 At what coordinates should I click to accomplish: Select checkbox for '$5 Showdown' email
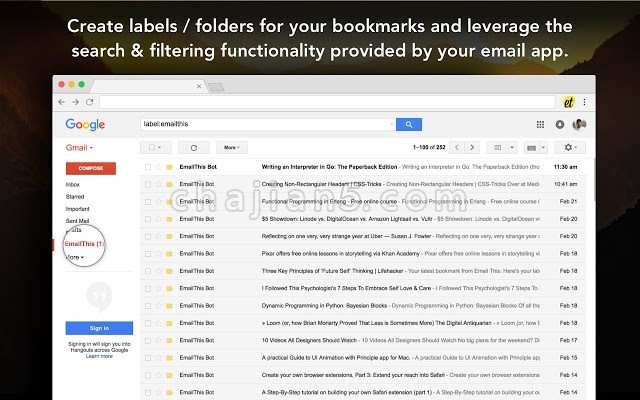coord(148,219)
